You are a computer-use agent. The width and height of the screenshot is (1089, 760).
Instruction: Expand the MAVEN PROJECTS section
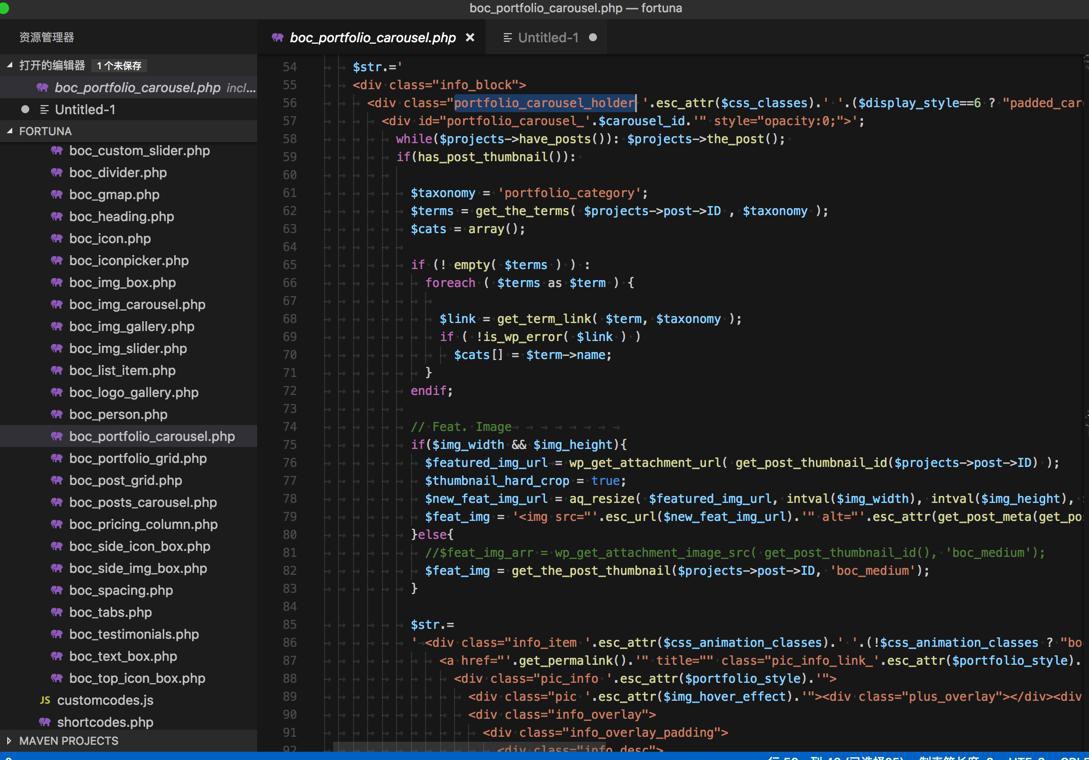[x=10, y=741]
